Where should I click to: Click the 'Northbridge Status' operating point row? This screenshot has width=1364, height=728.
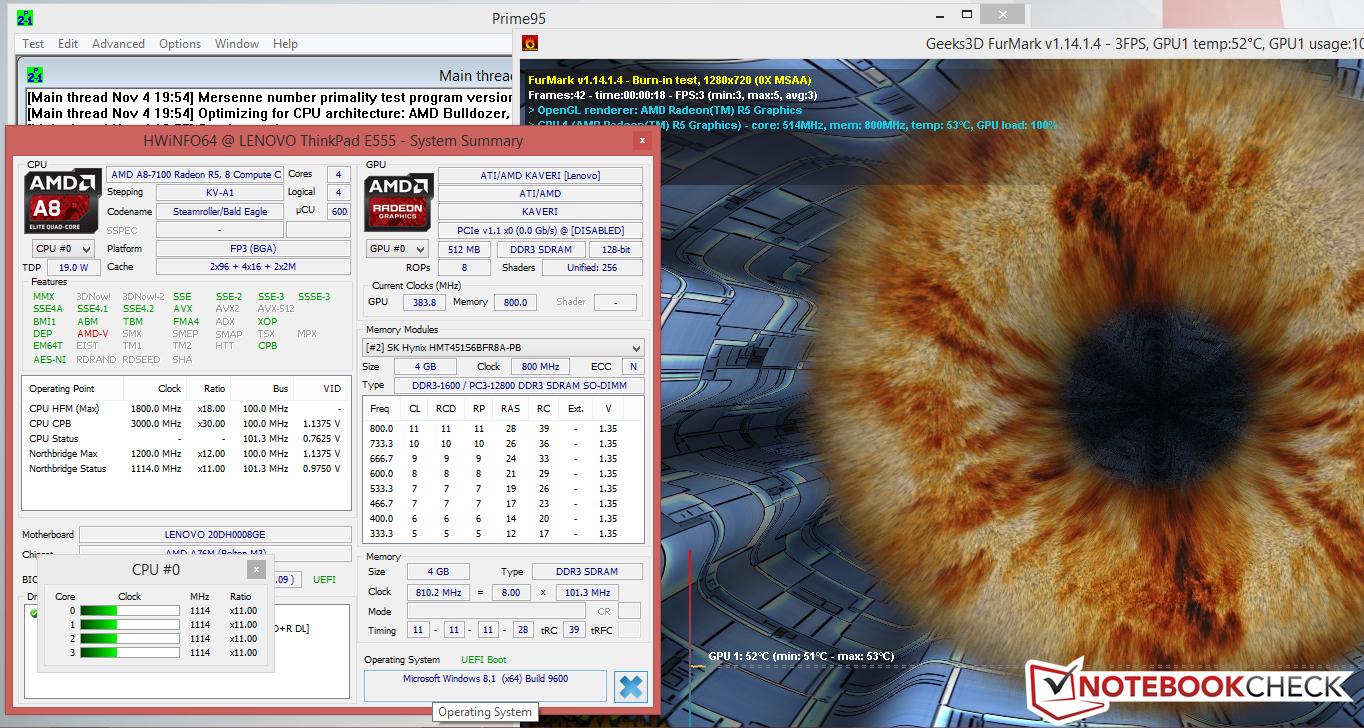(x=185, y=468)
